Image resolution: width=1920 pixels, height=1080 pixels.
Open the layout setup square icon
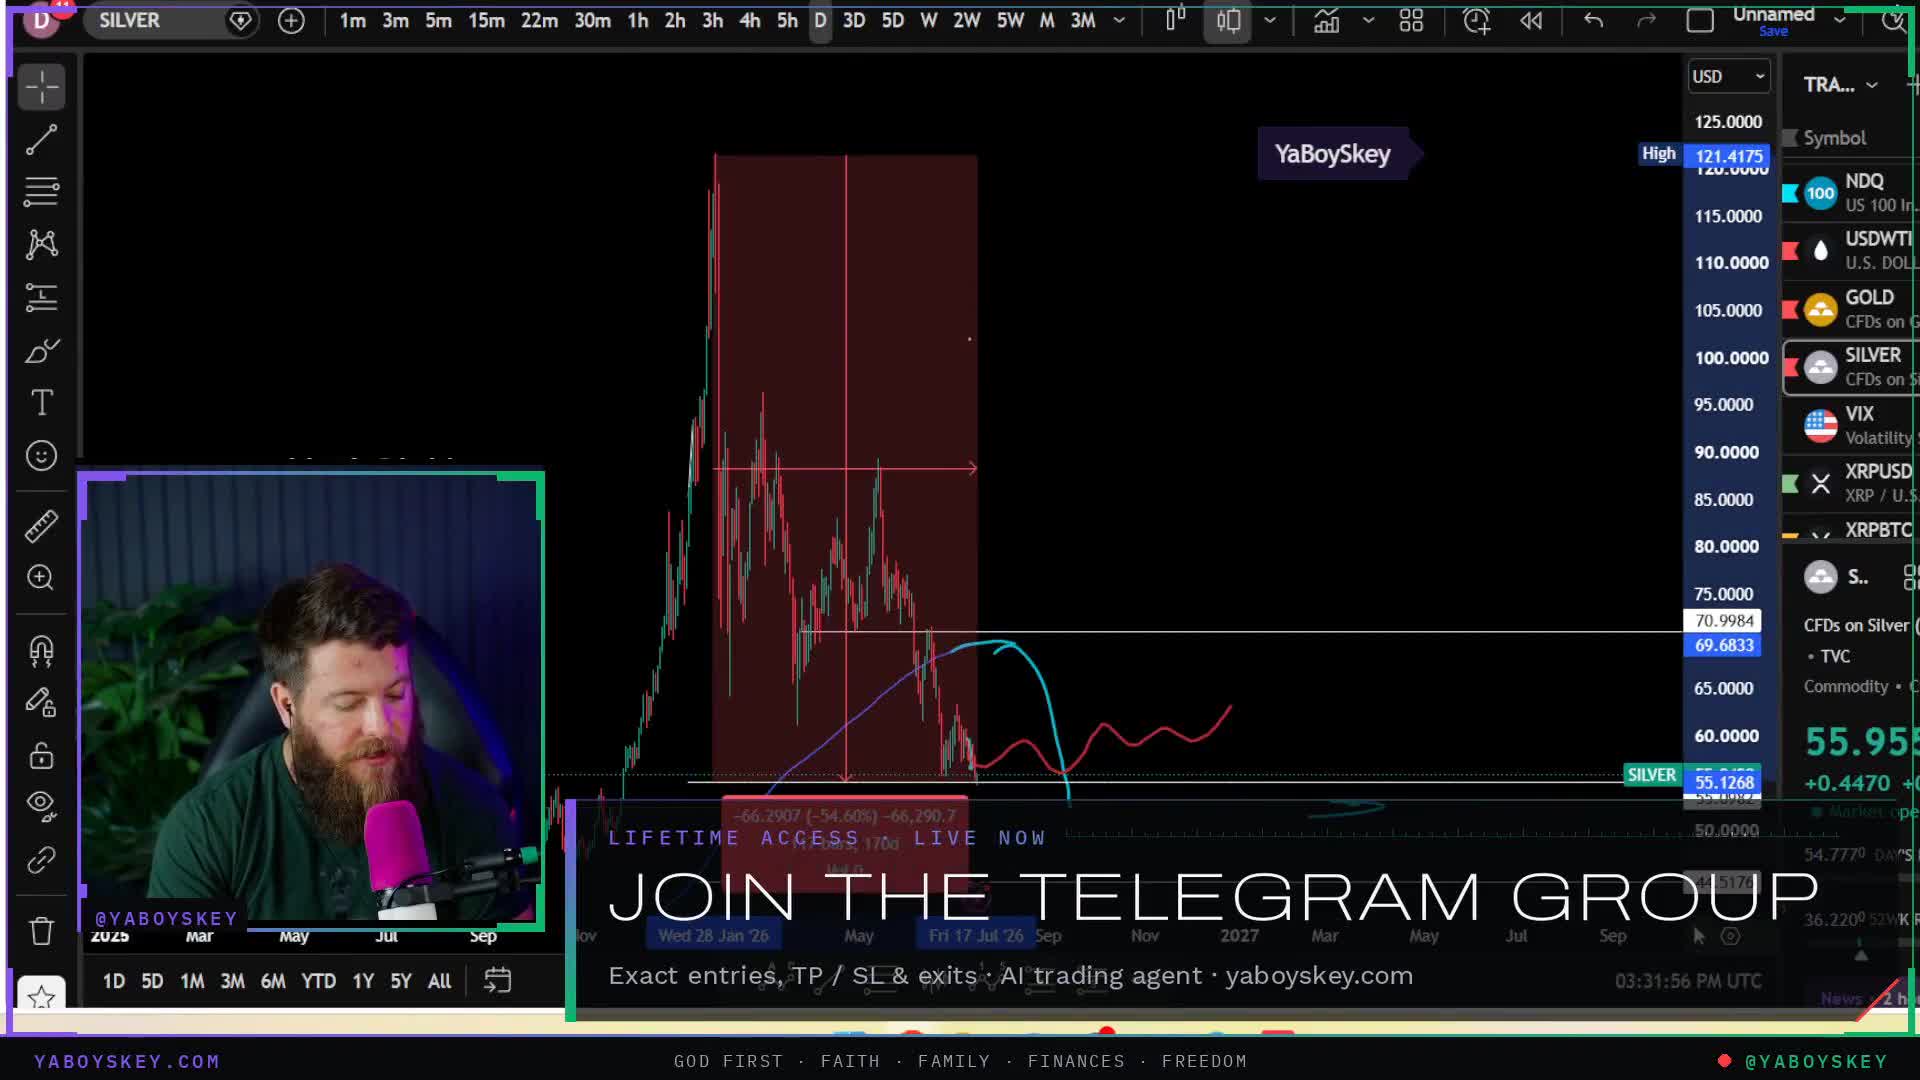coord(1700,20)
